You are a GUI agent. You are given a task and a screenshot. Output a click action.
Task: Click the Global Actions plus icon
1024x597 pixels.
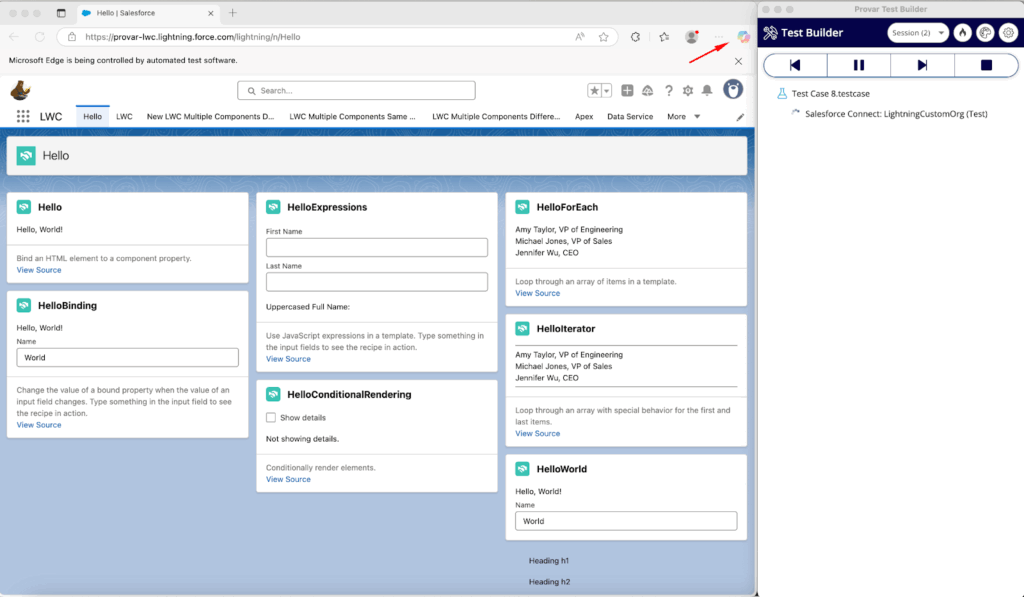pos(627,91)
